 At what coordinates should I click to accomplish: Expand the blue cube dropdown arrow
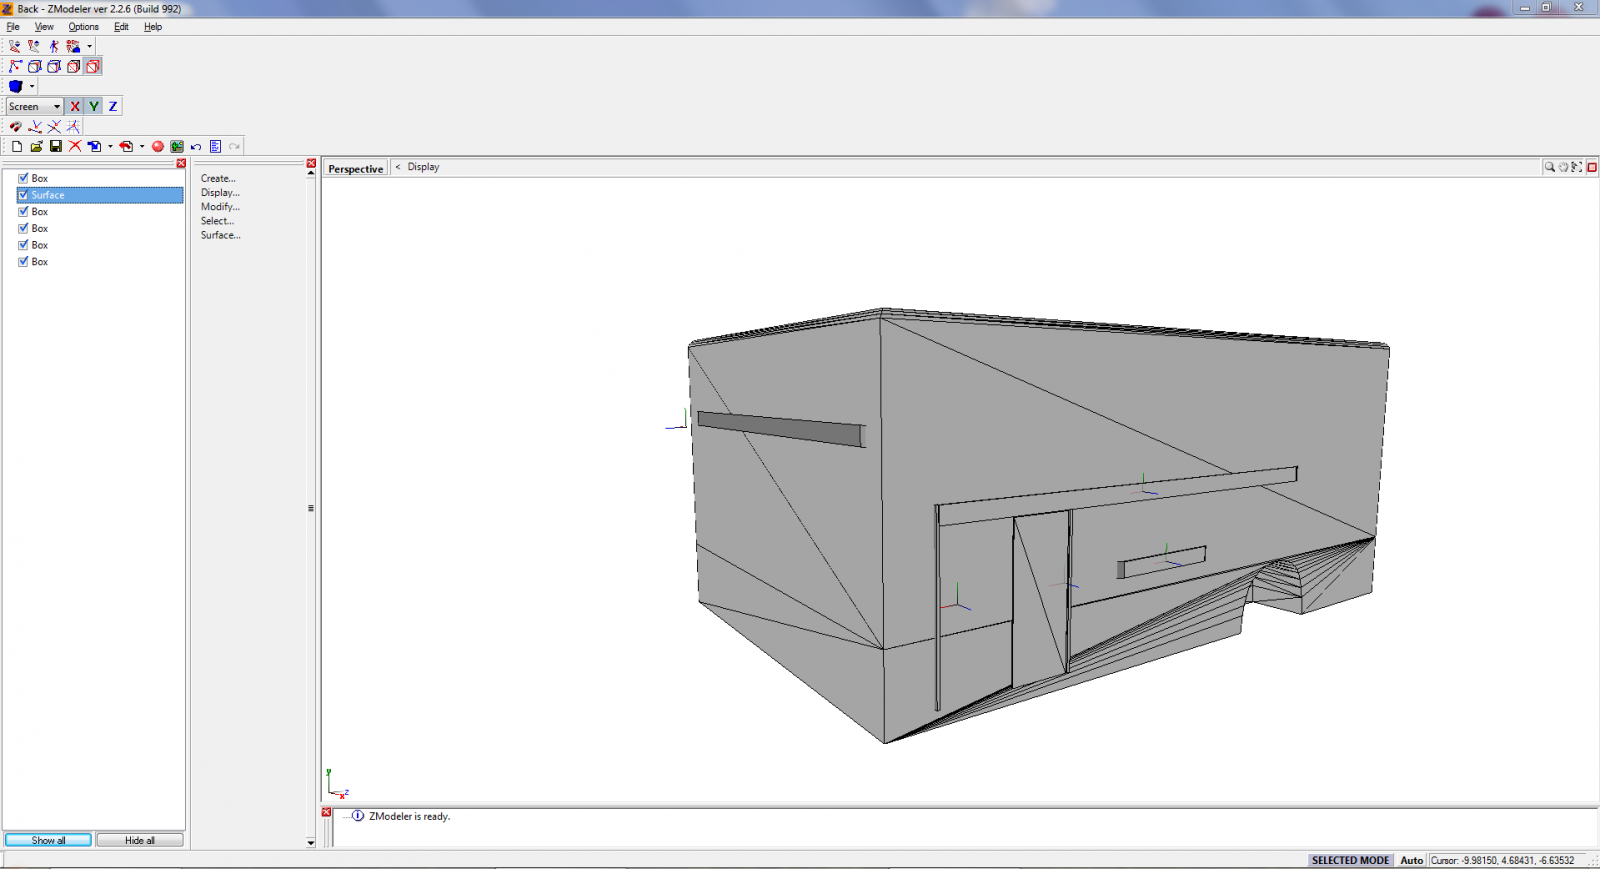[32, 86]
